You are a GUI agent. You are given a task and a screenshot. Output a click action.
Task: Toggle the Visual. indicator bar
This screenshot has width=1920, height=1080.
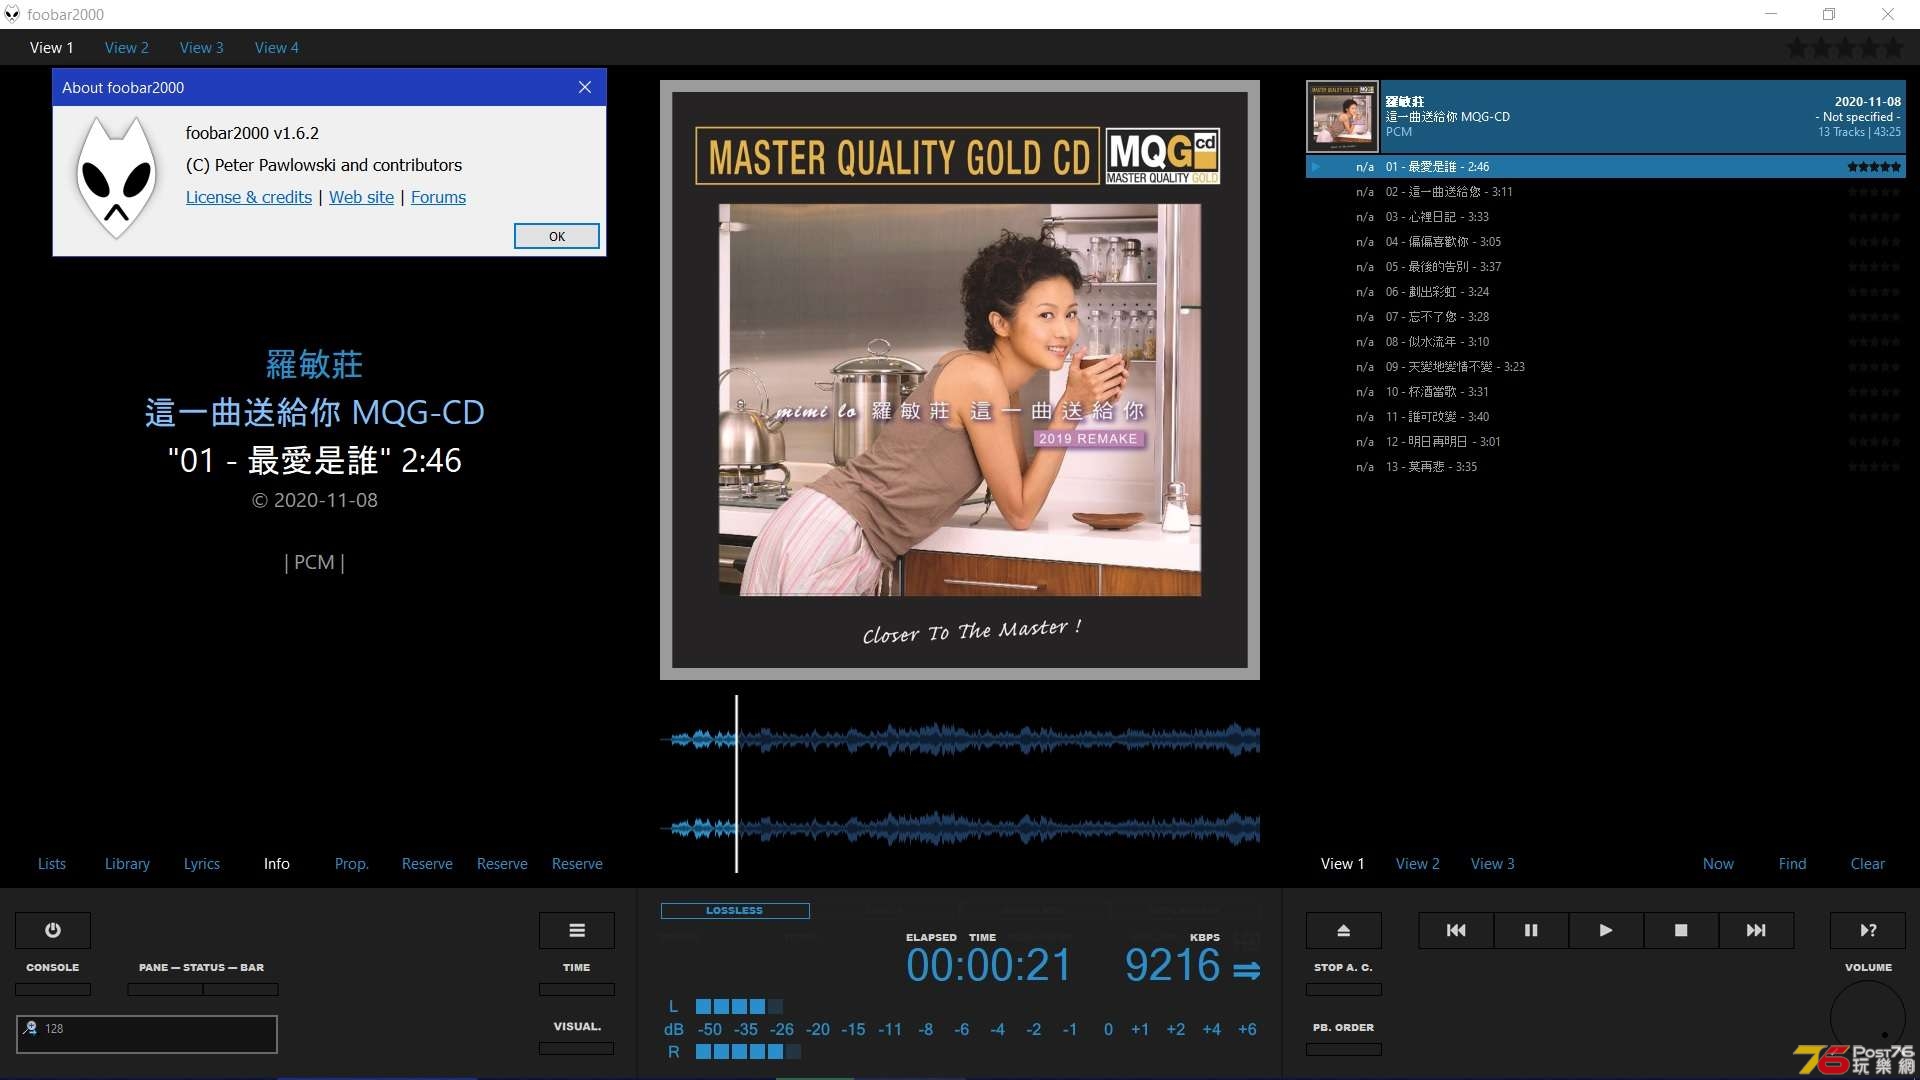(x=577, y=1048)
